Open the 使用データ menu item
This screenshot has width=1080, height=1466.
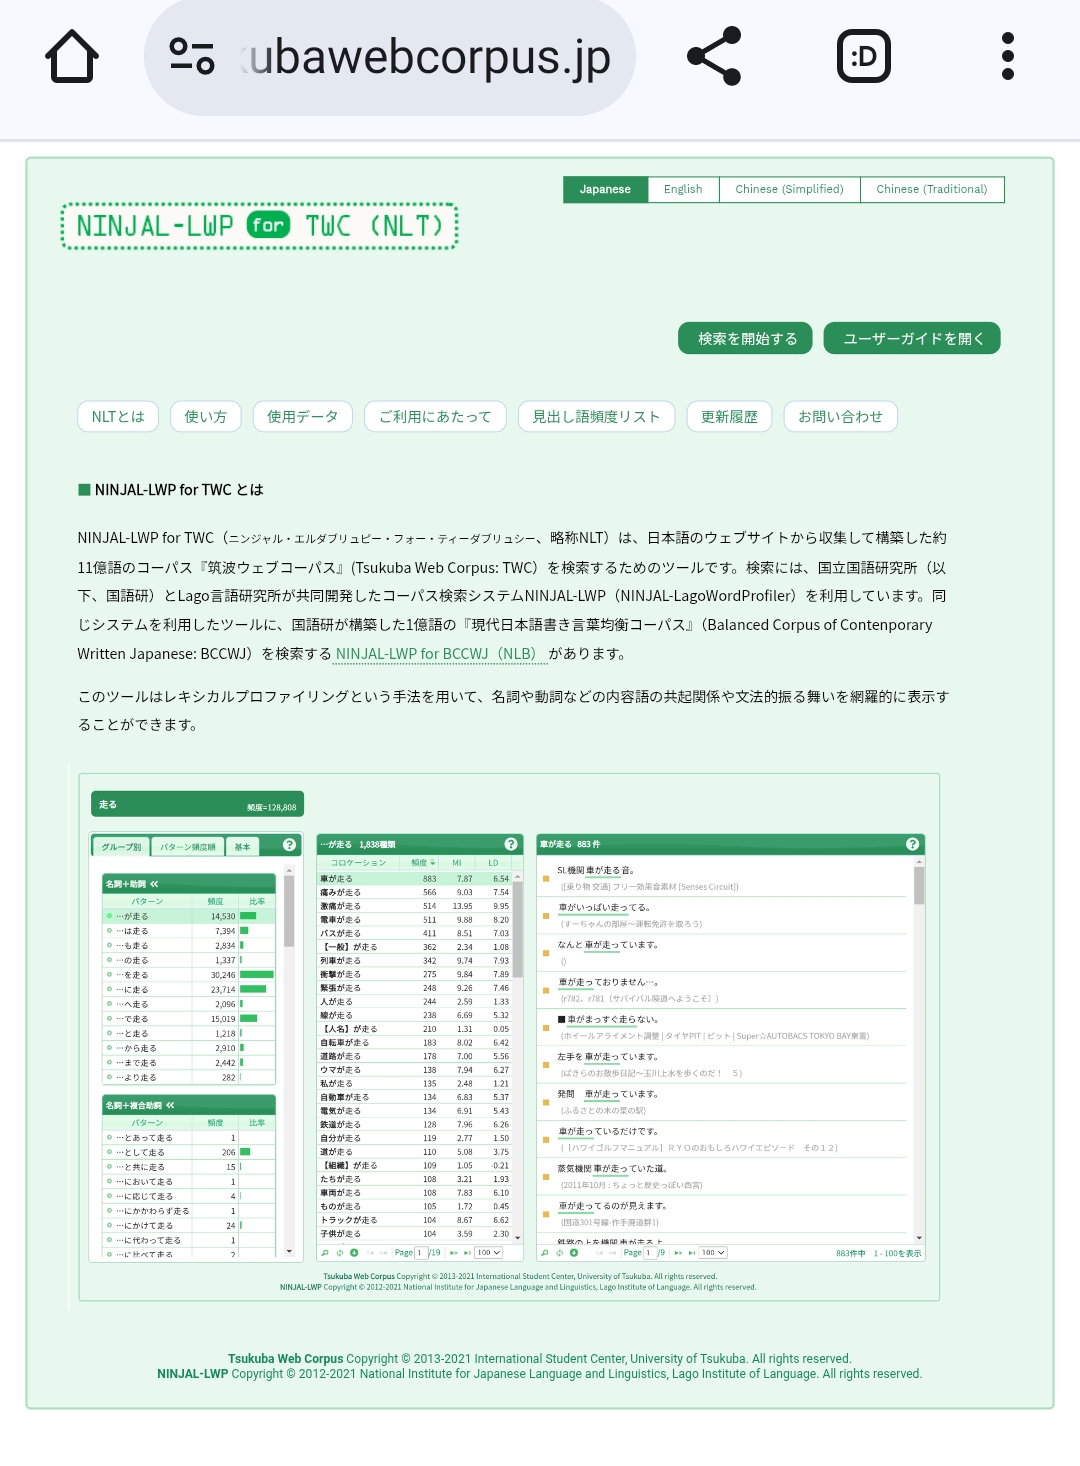[x=302, y=416]
